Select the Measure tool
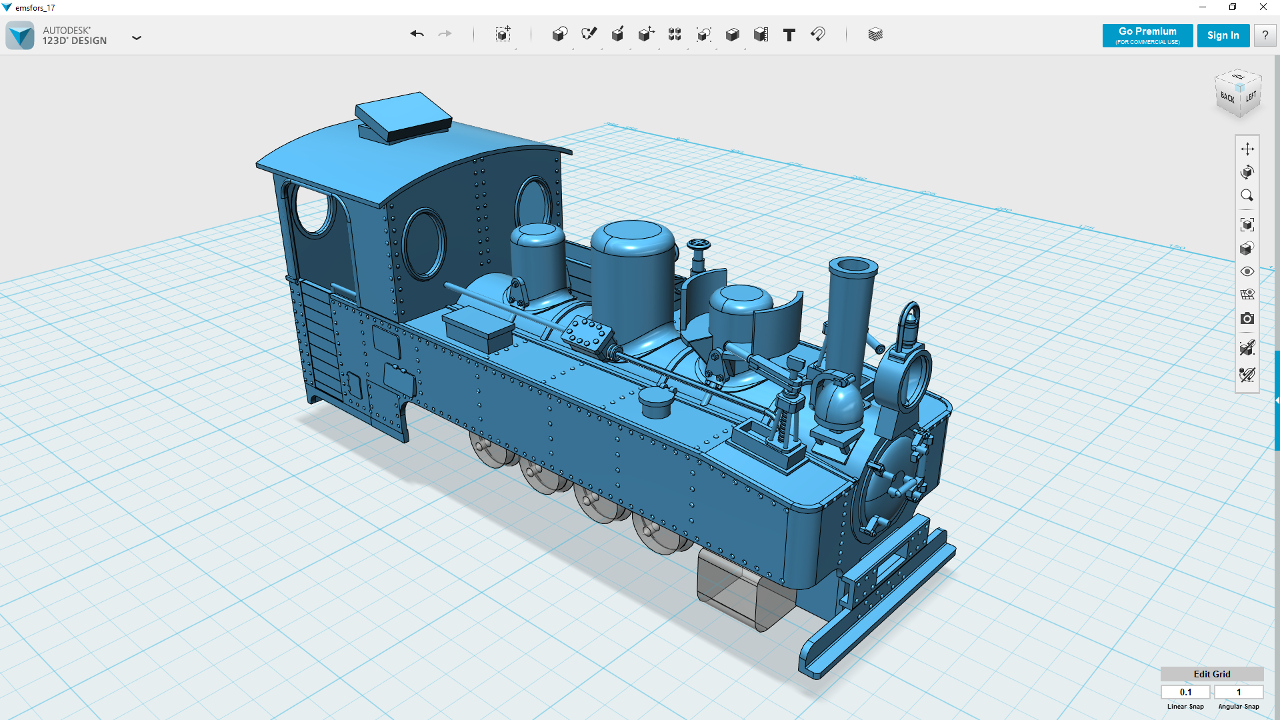 pos(761,34)
